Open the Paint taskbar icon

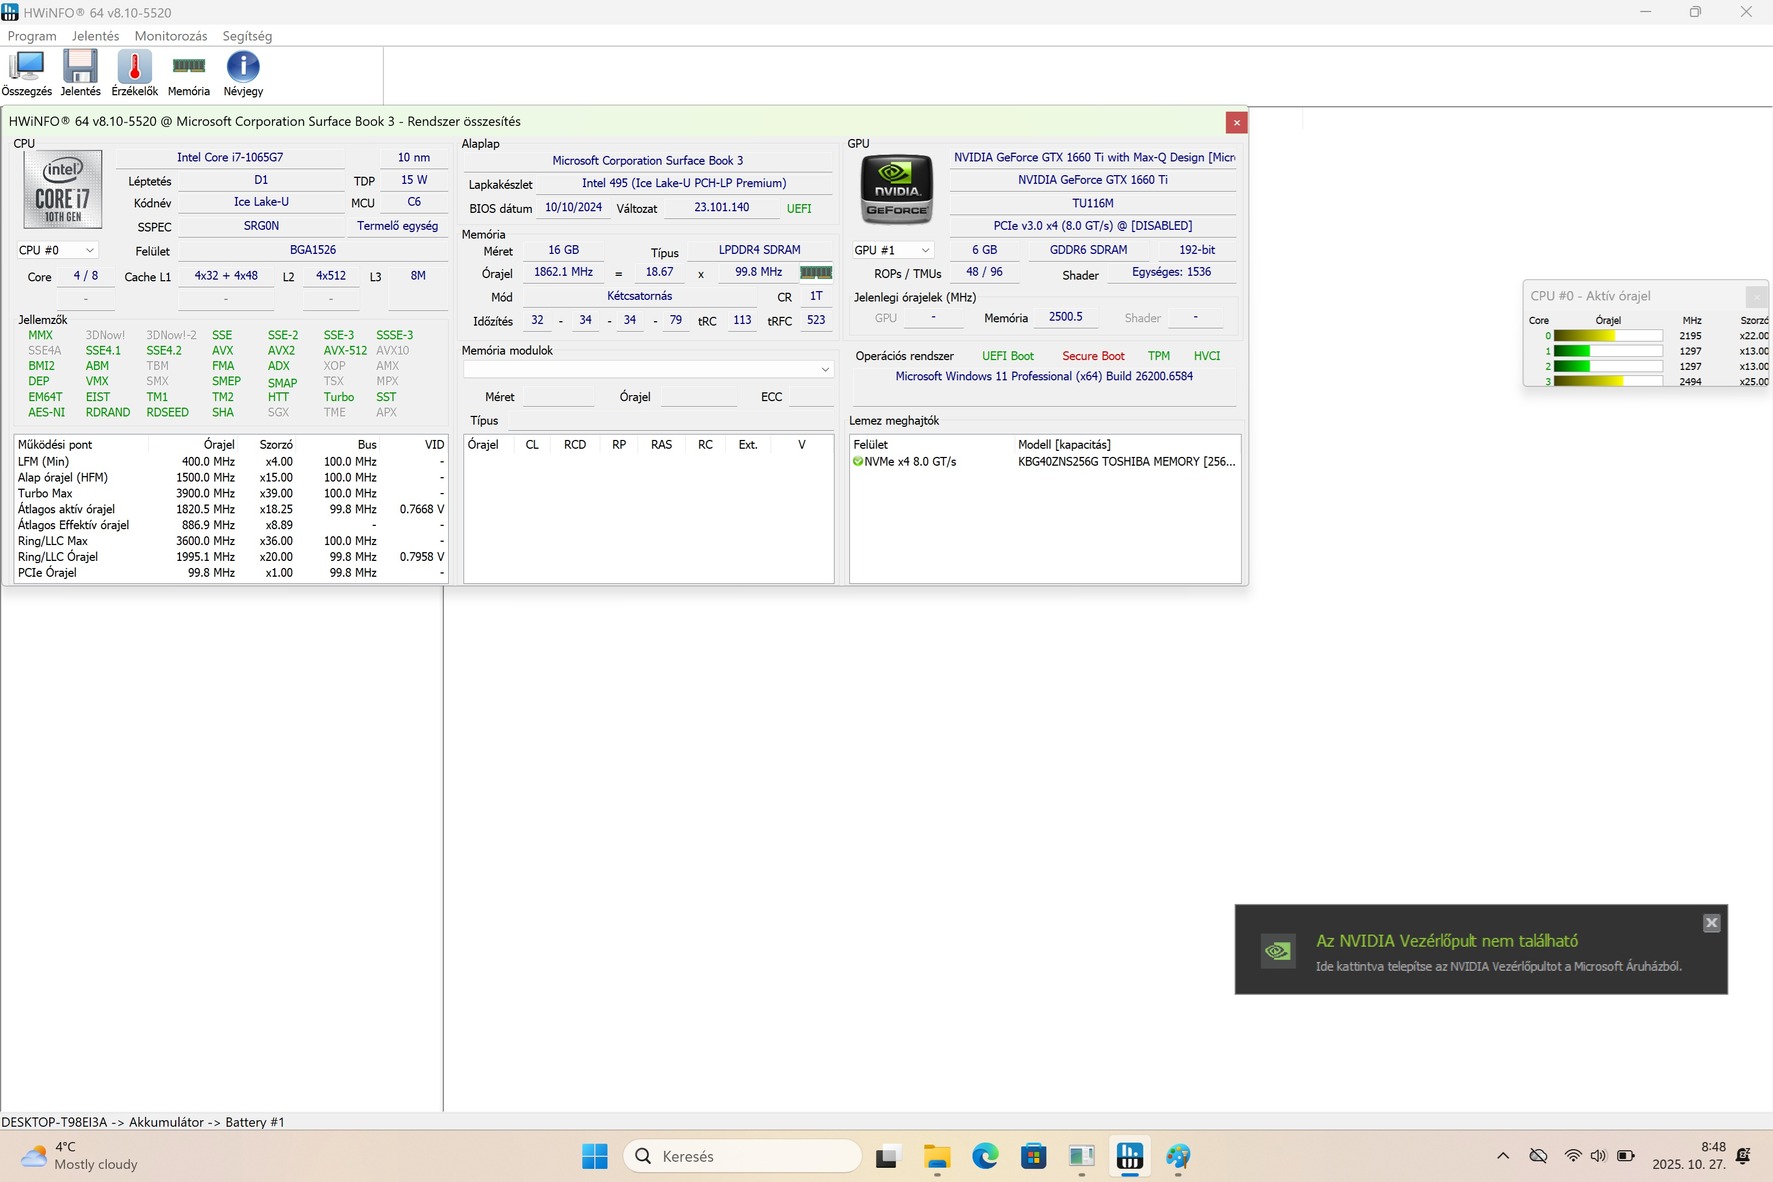[1178, 1157]
